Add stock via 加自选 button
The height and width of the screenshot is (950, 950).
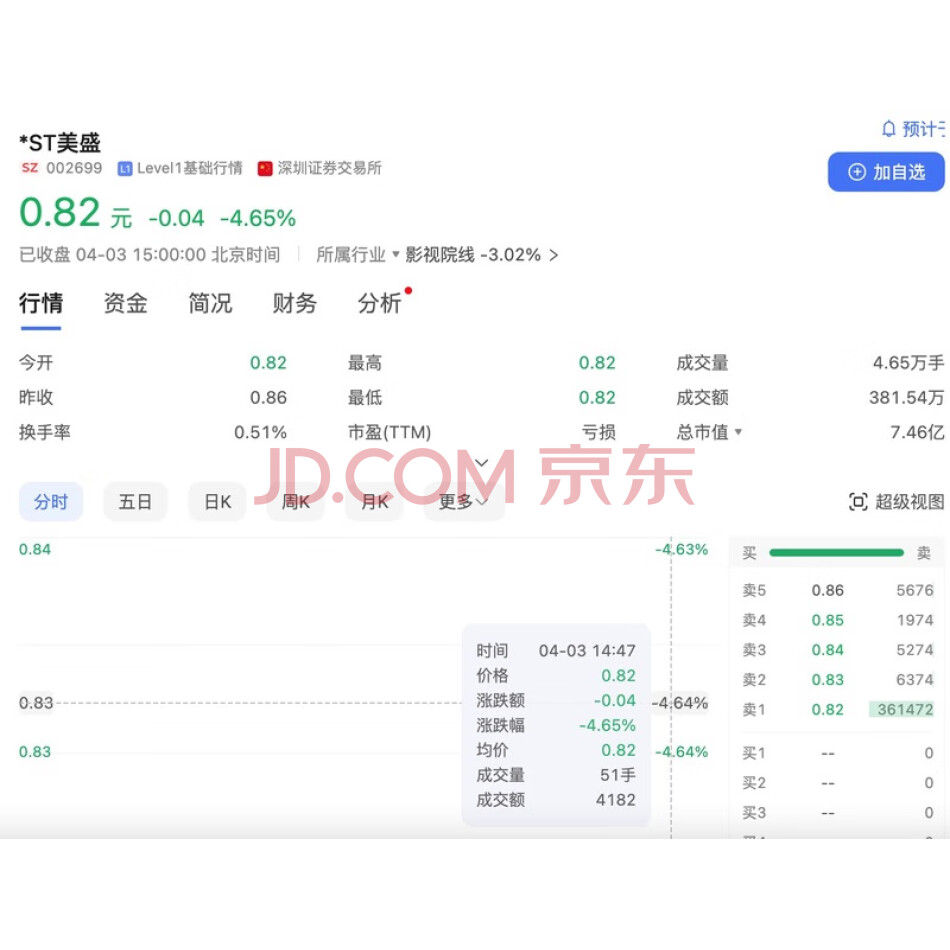click(886, 172)
